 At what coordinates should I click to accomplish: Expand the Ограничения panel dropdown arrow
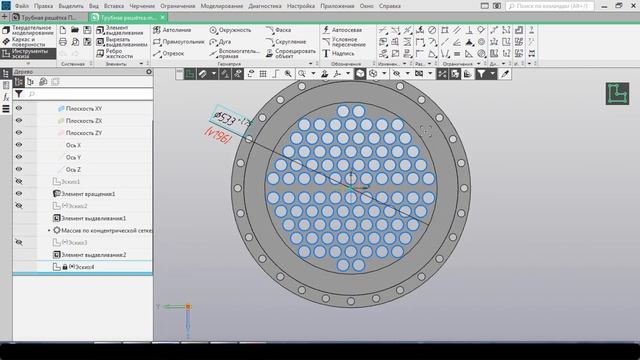[478, 64]
